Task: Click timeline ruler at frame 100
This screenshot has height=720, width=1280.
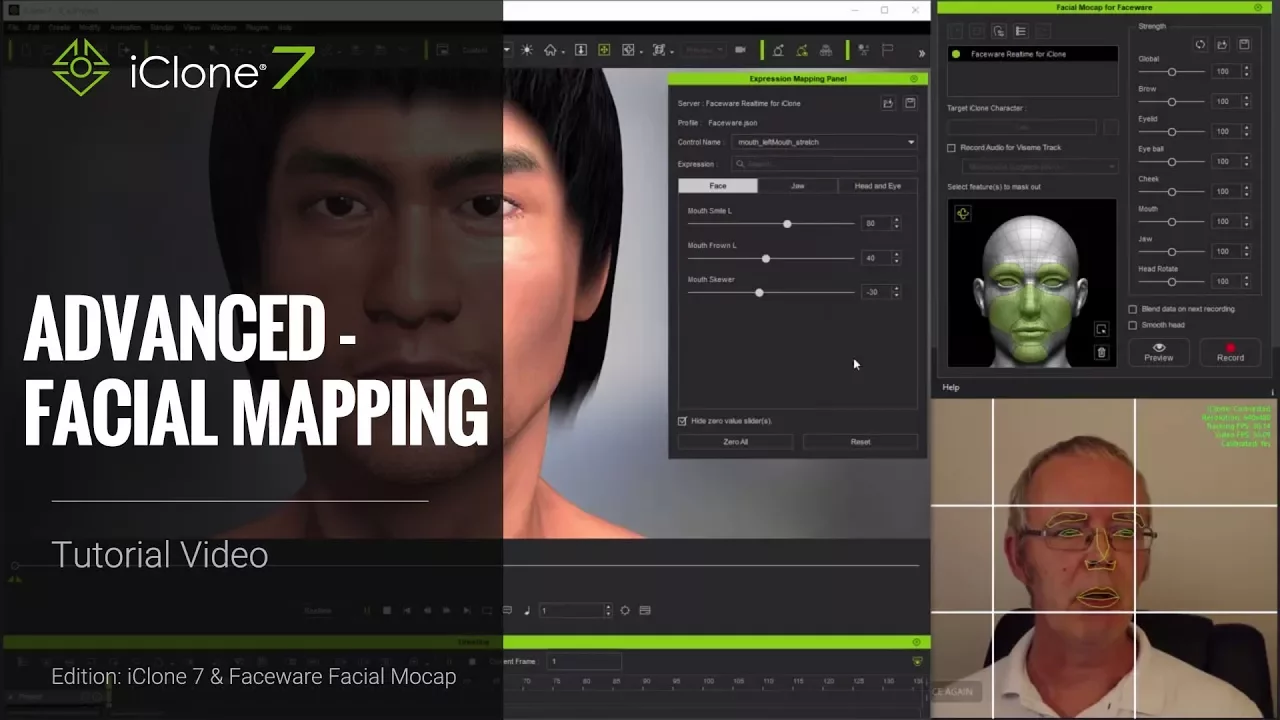Action: click(x=708, y=682)
